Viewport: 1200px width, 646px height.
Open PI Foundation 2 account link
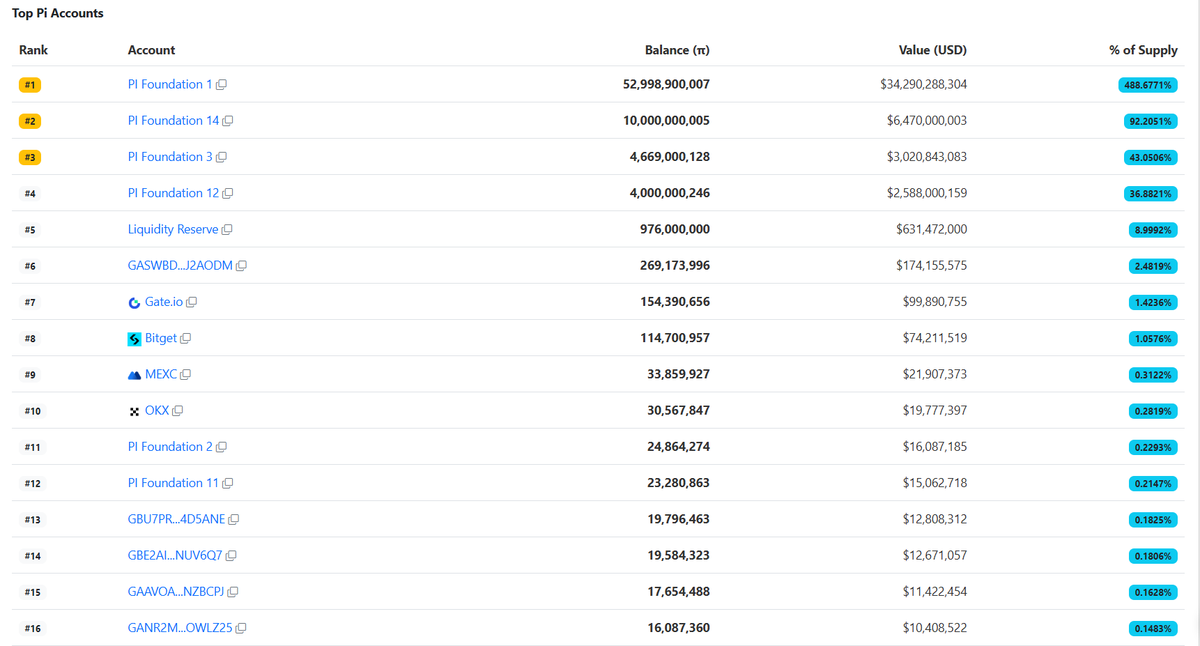170,447
